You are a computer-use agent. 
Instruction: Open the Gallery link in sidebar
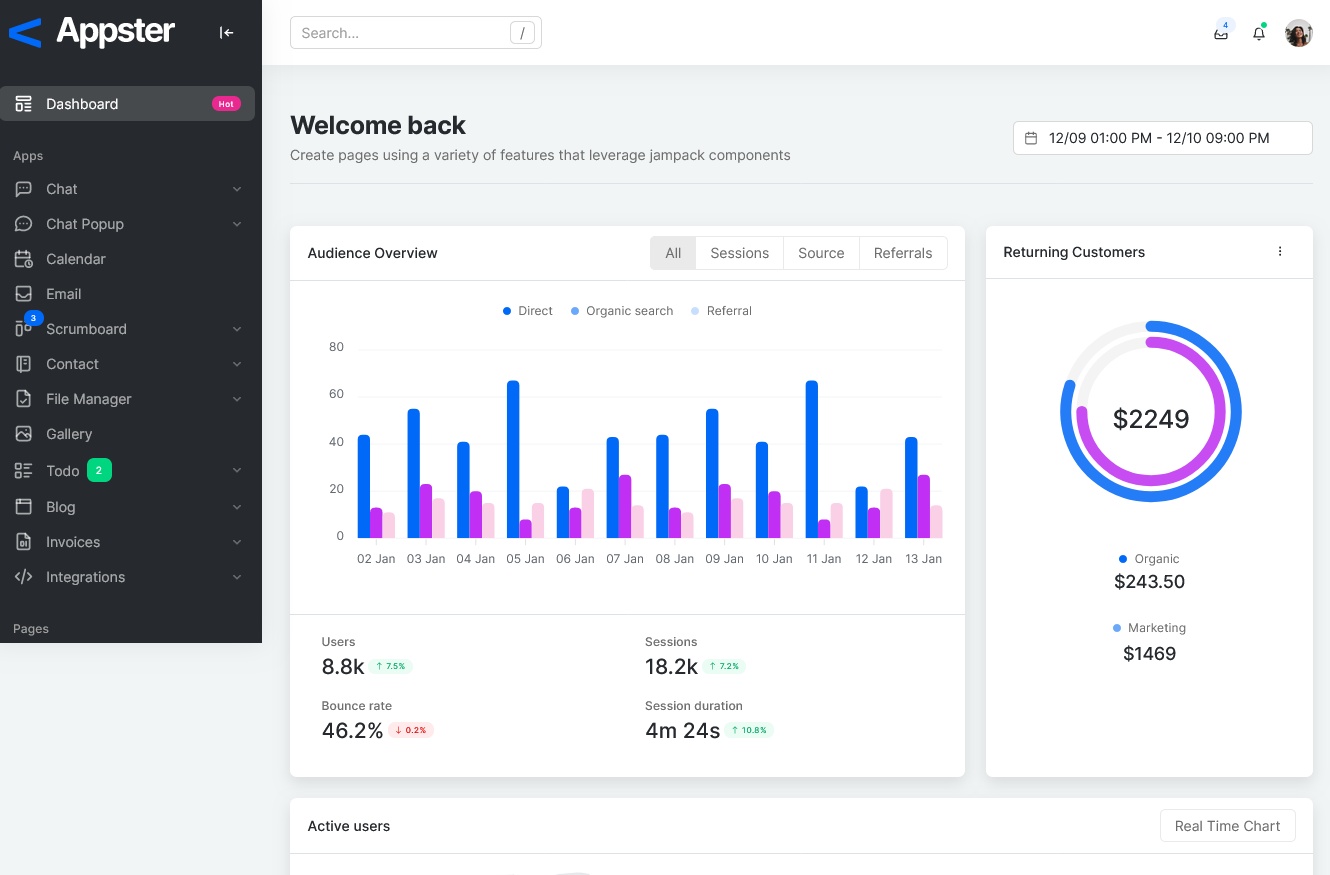pyautogui.click(x=69, y=434)
